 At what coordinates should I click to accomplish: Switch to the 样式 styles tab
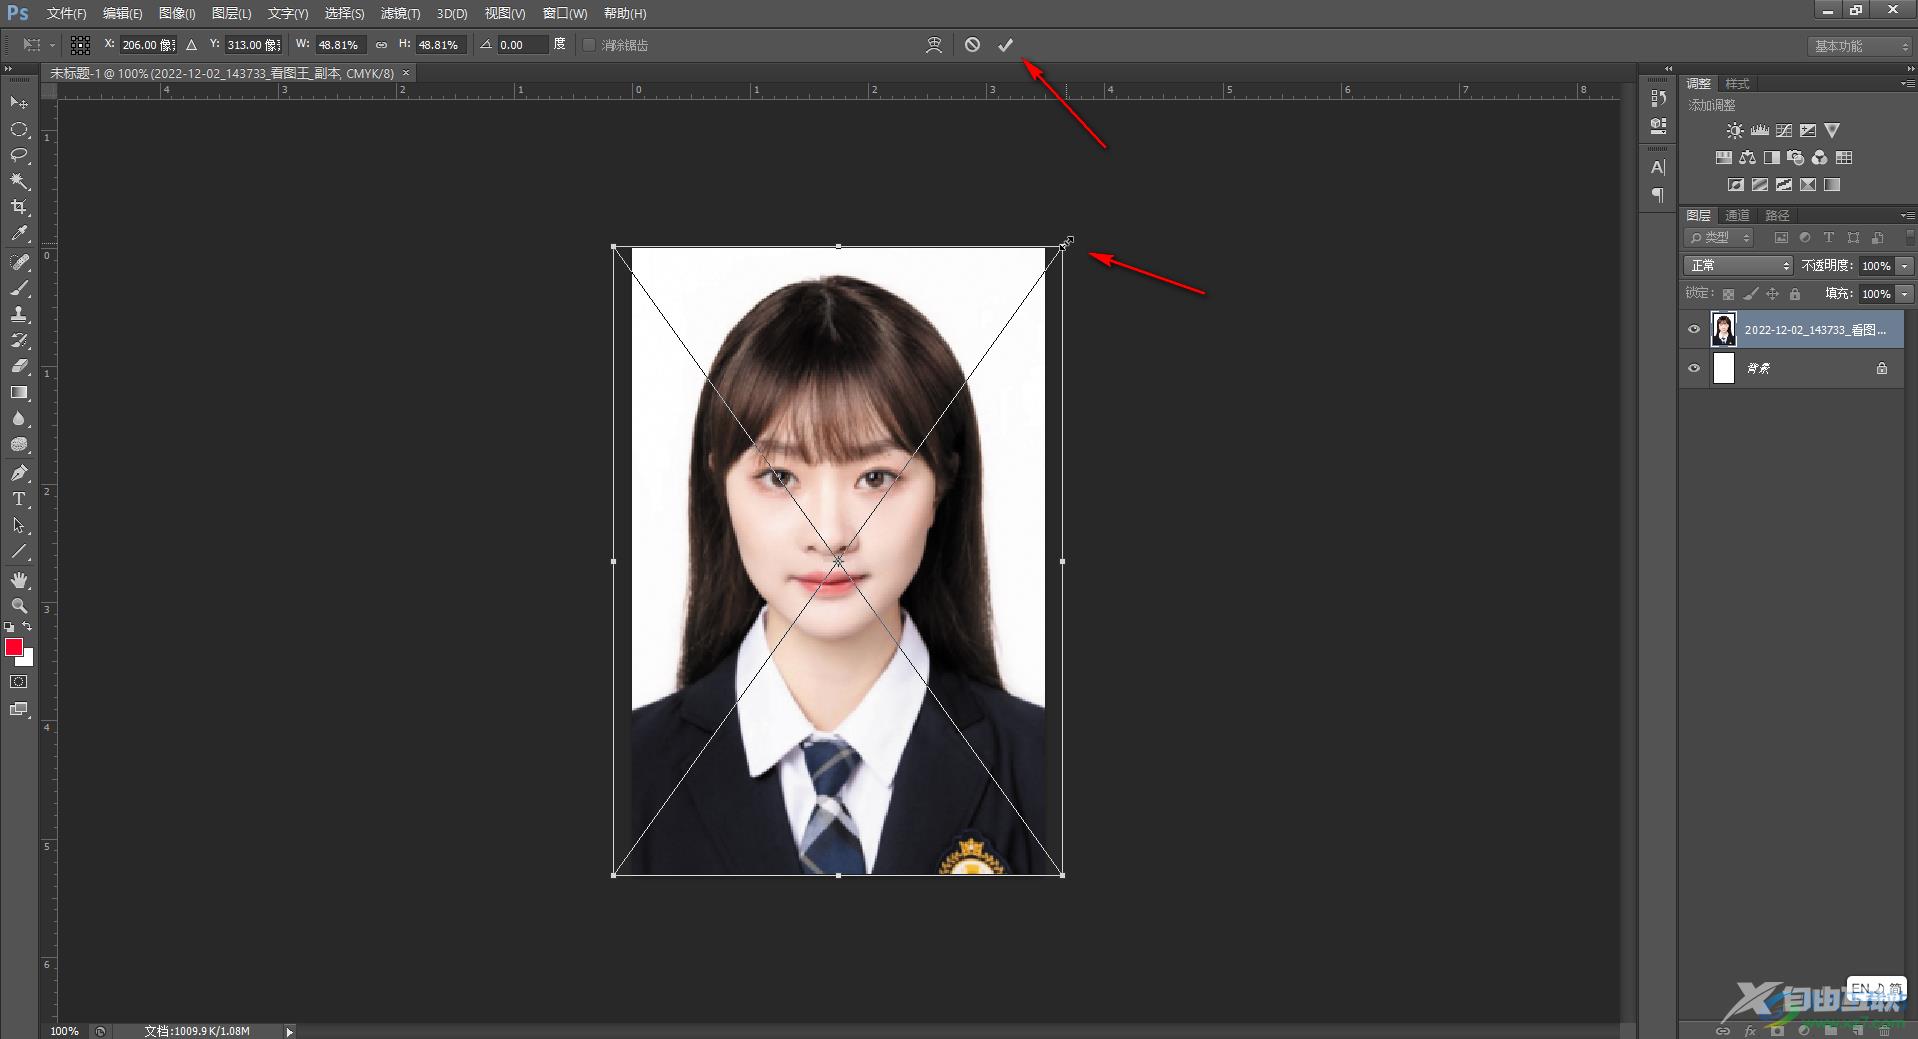click(x=1738, y=83)
